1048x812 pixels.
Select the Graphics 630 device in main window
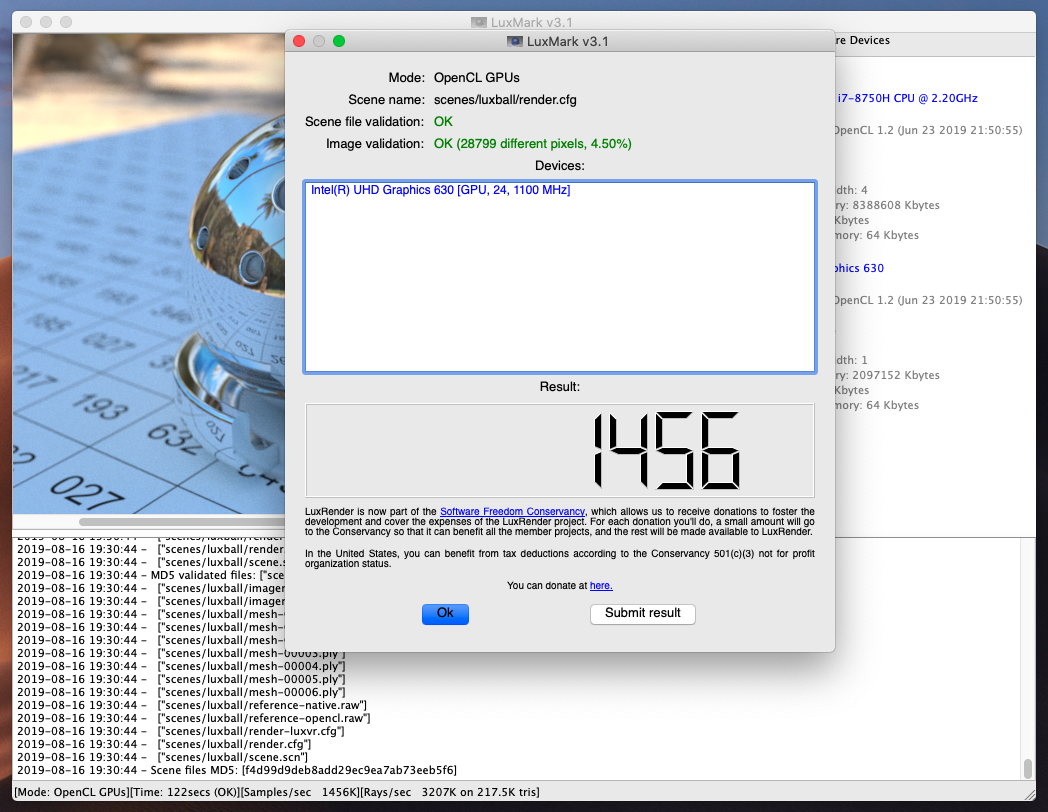point(860,268)
